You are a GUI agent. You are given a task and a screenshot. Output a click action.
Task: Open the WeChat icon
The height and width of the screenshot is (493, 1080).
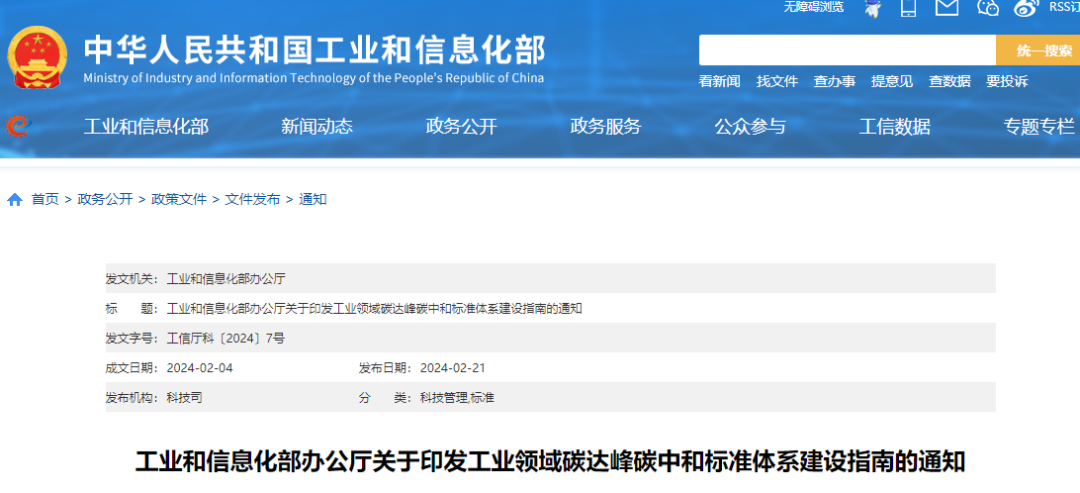pyautogui.click(x=988, y=8)
